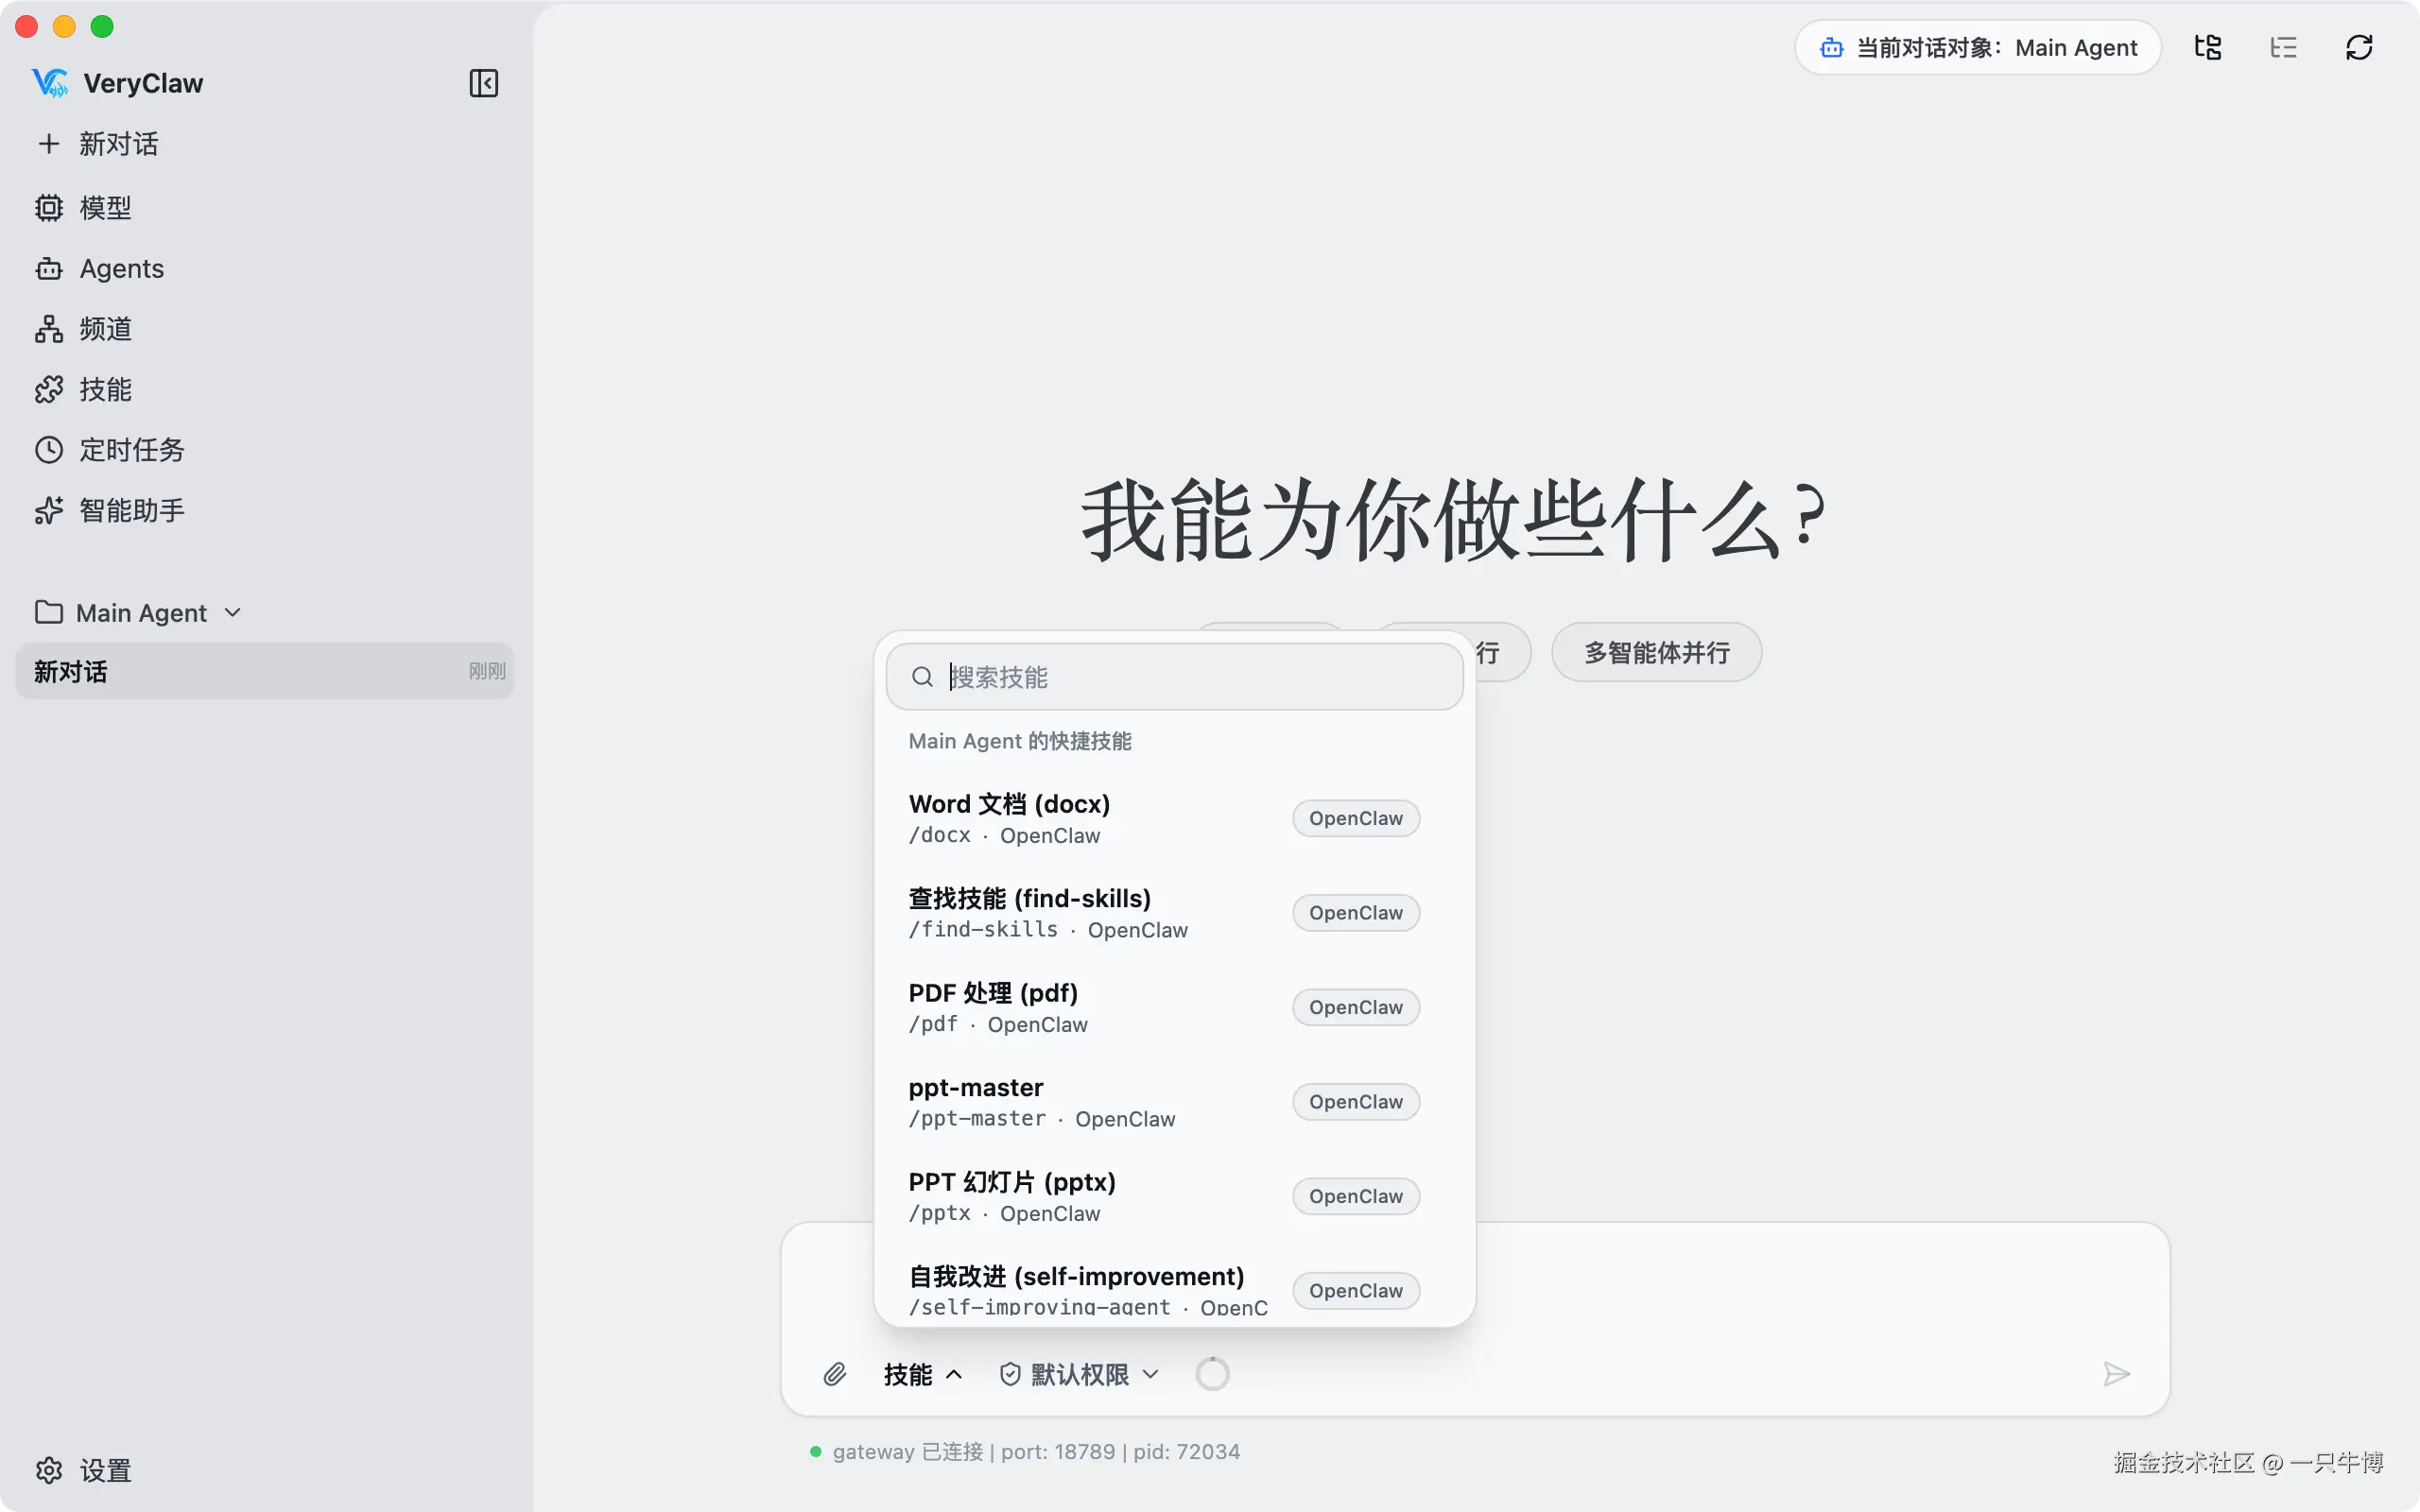The height and width of the screenshot is (1512, 2420).
Task: Click the 多智能体并行 suggestion chip
Action: pos(1656,652)
